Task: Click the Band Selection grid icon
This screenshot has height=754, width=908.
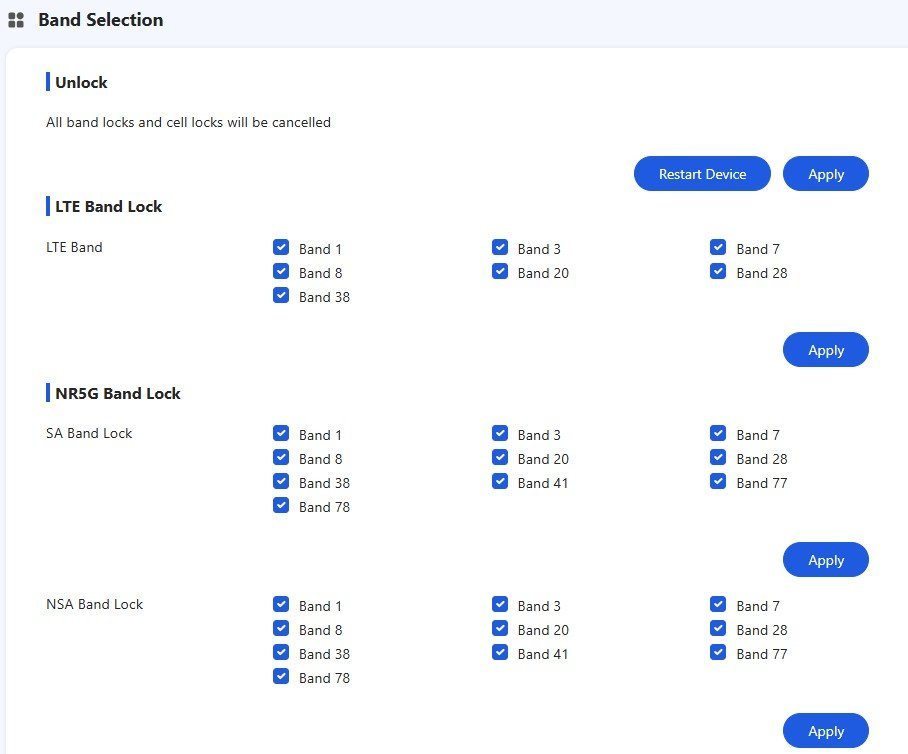Action: (16, 20)
